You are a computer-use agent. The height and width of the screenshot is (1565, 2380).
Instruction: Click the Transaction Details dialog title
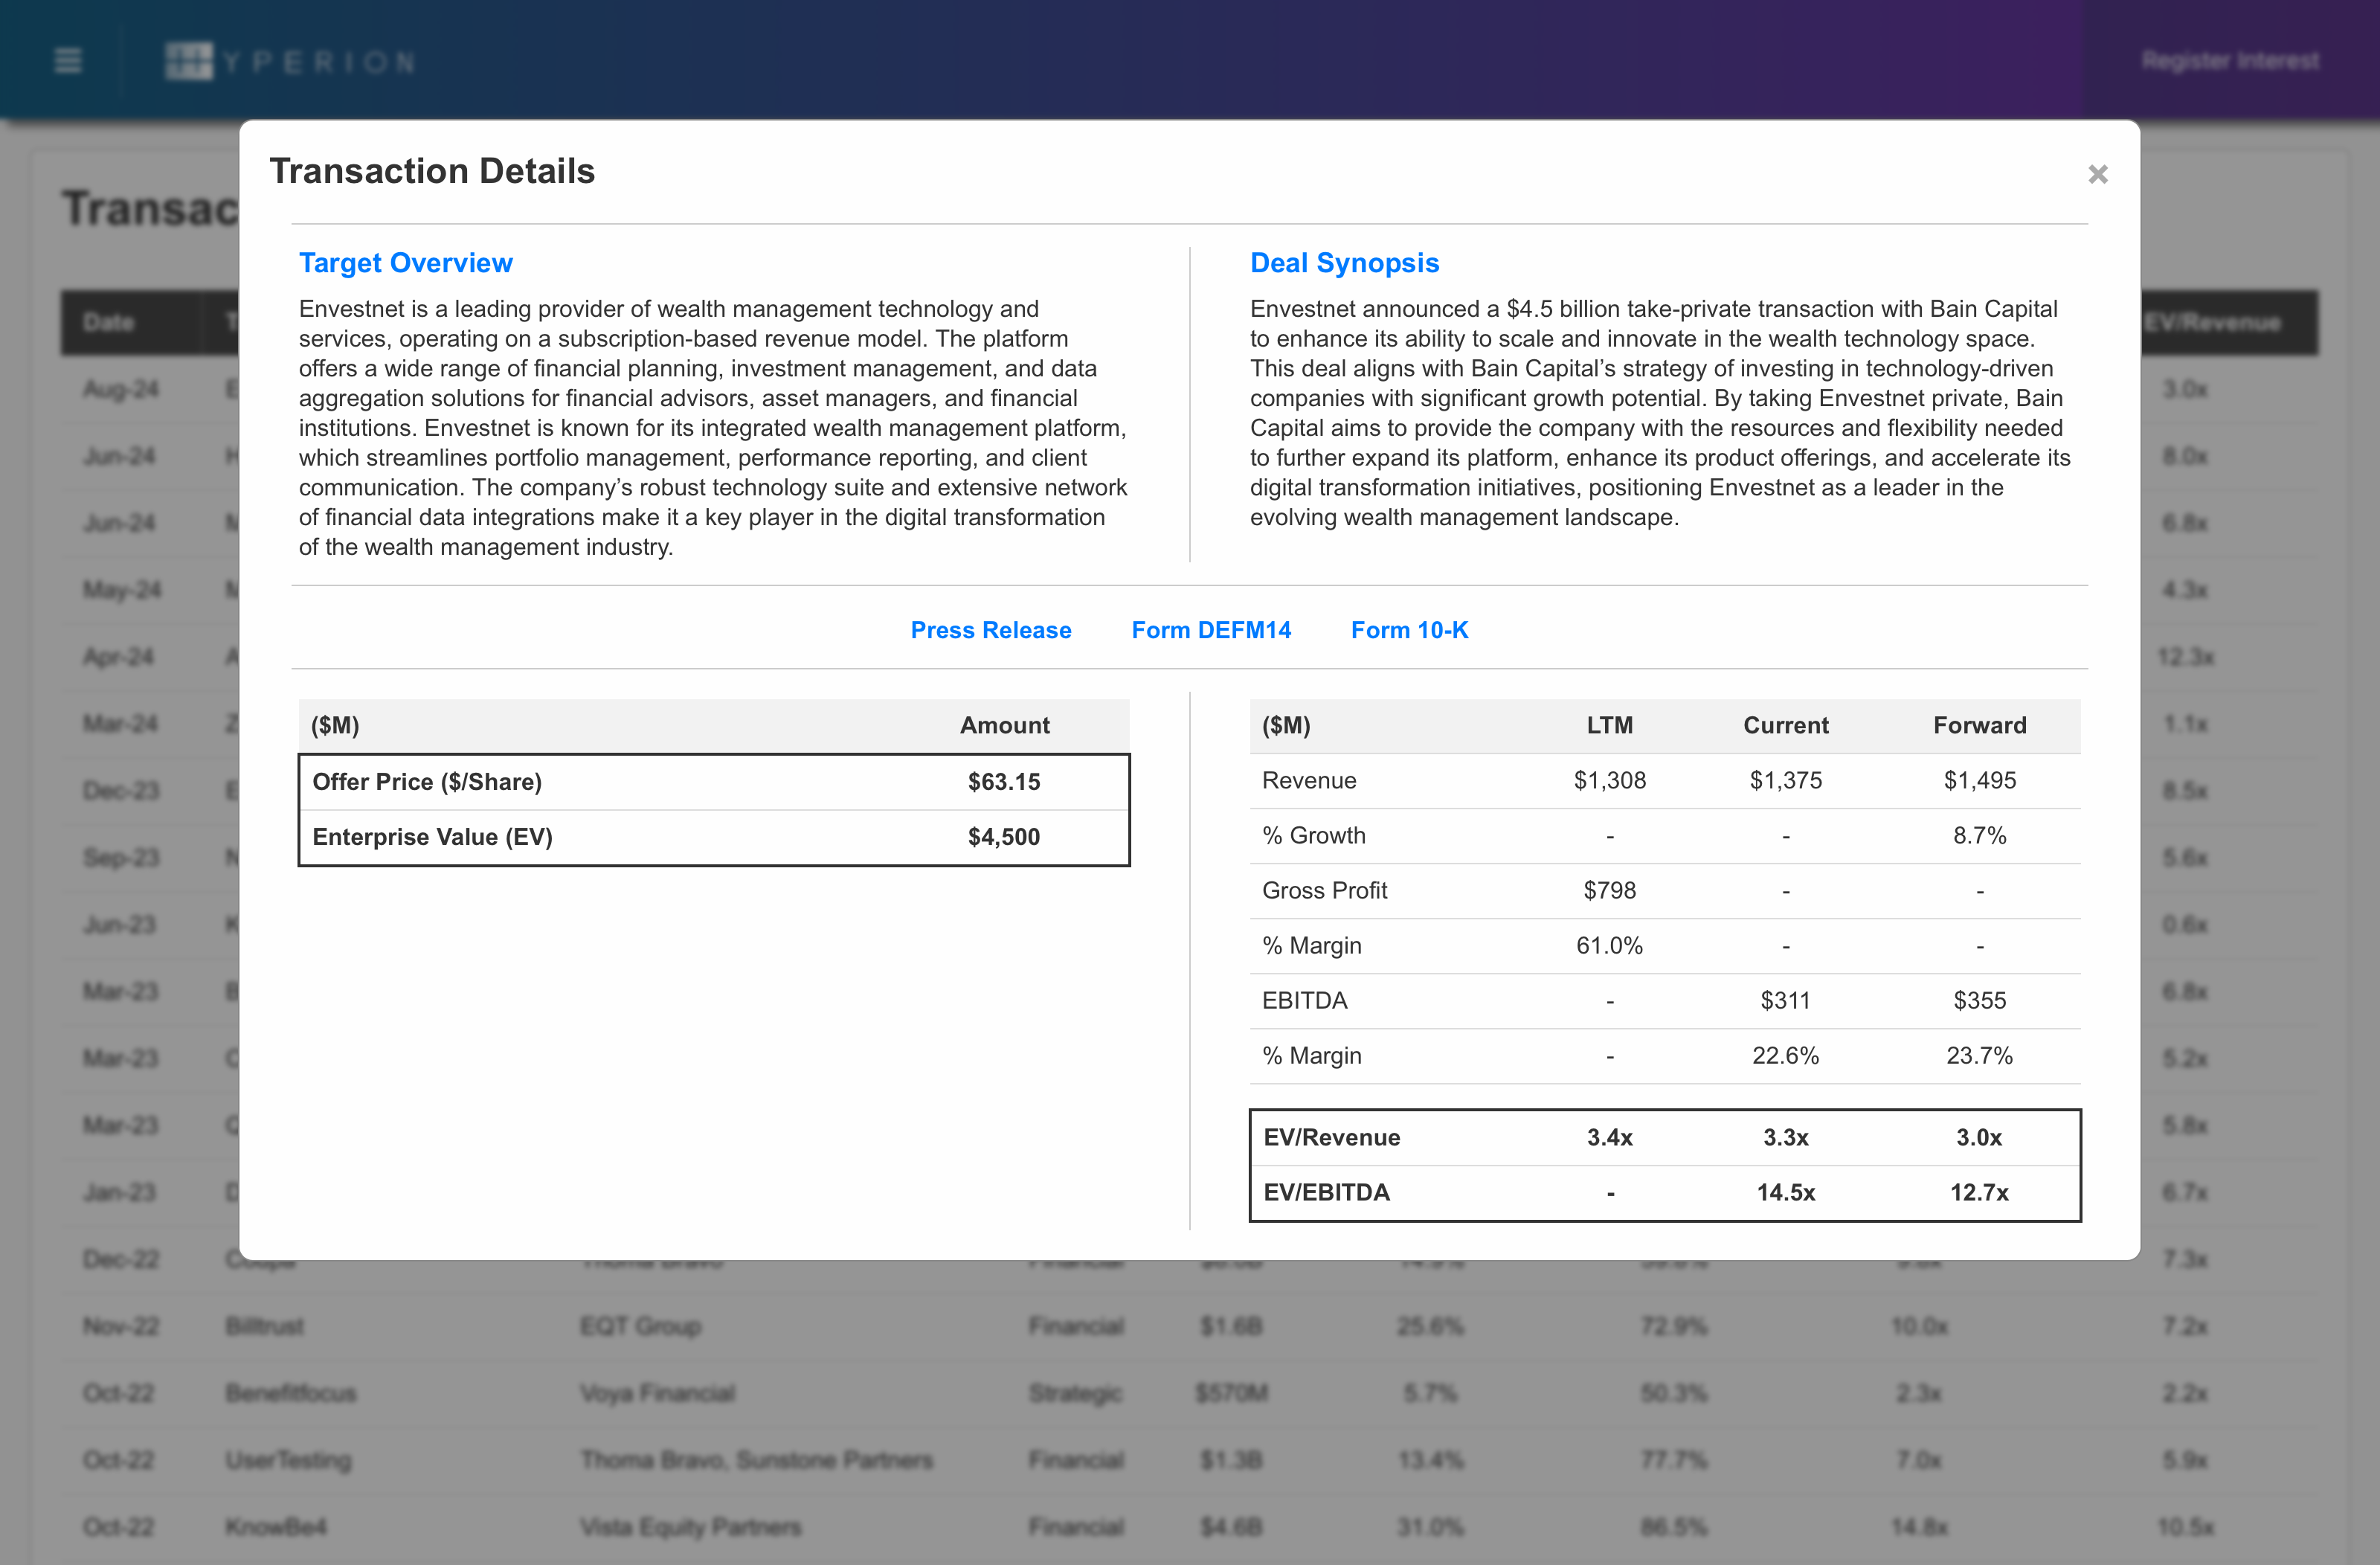432,171
